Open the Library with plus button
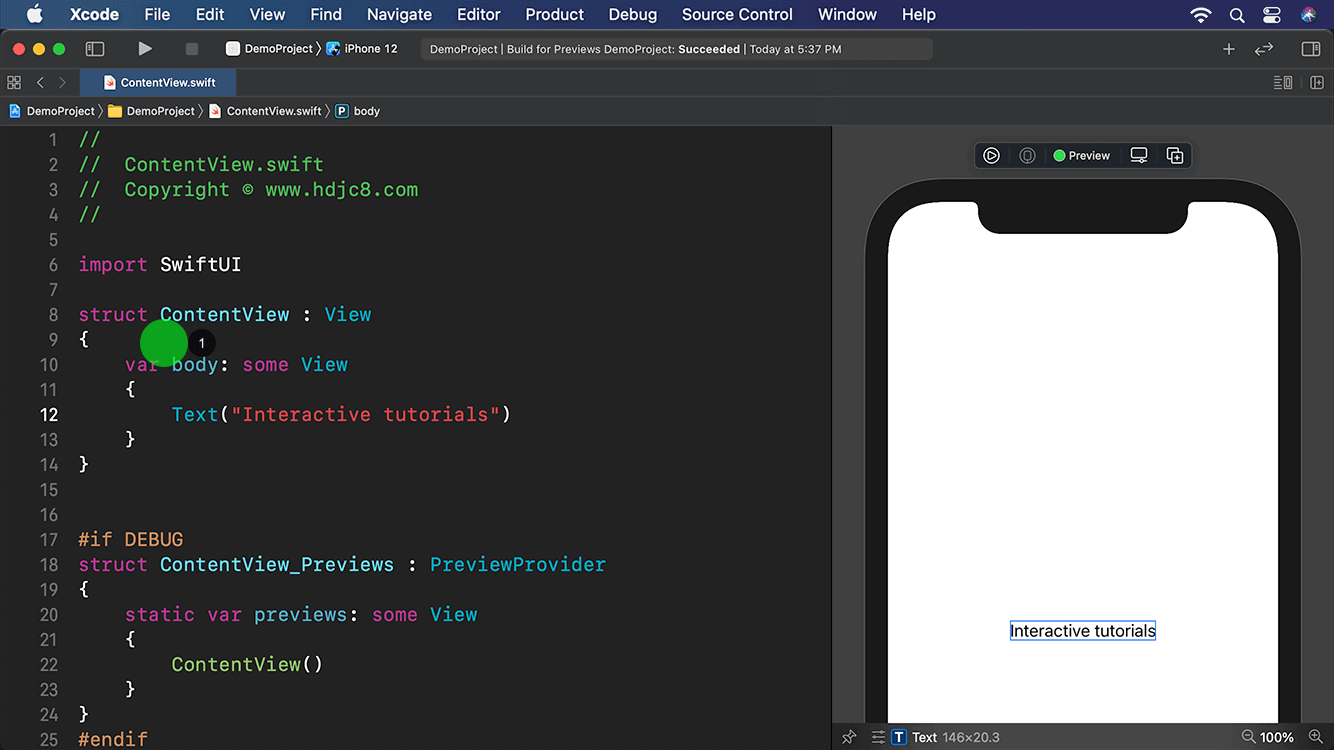The image size is (1334, 750). pos(1229,49)
